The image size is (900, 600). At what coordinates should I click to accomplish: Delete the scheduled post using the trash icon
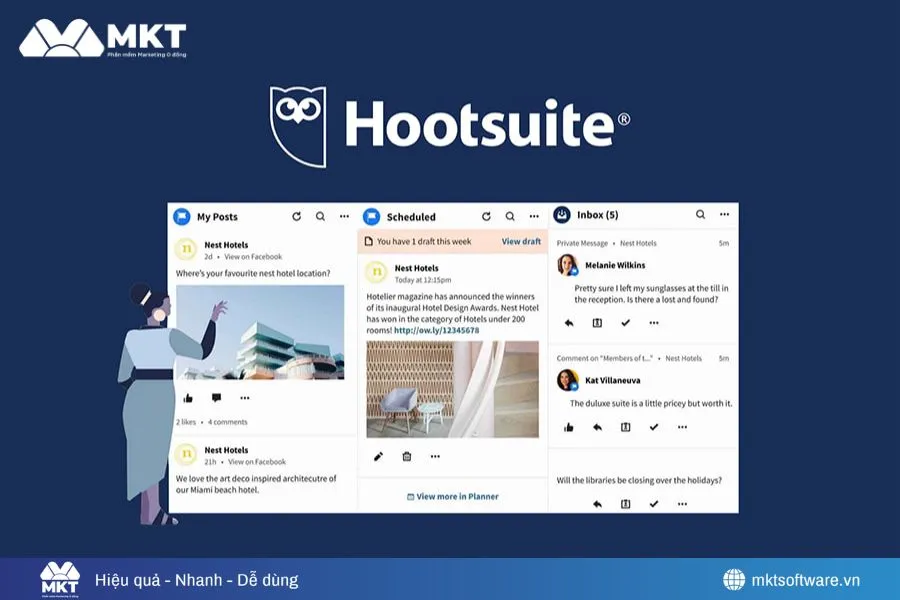click(x=407, y=457)
